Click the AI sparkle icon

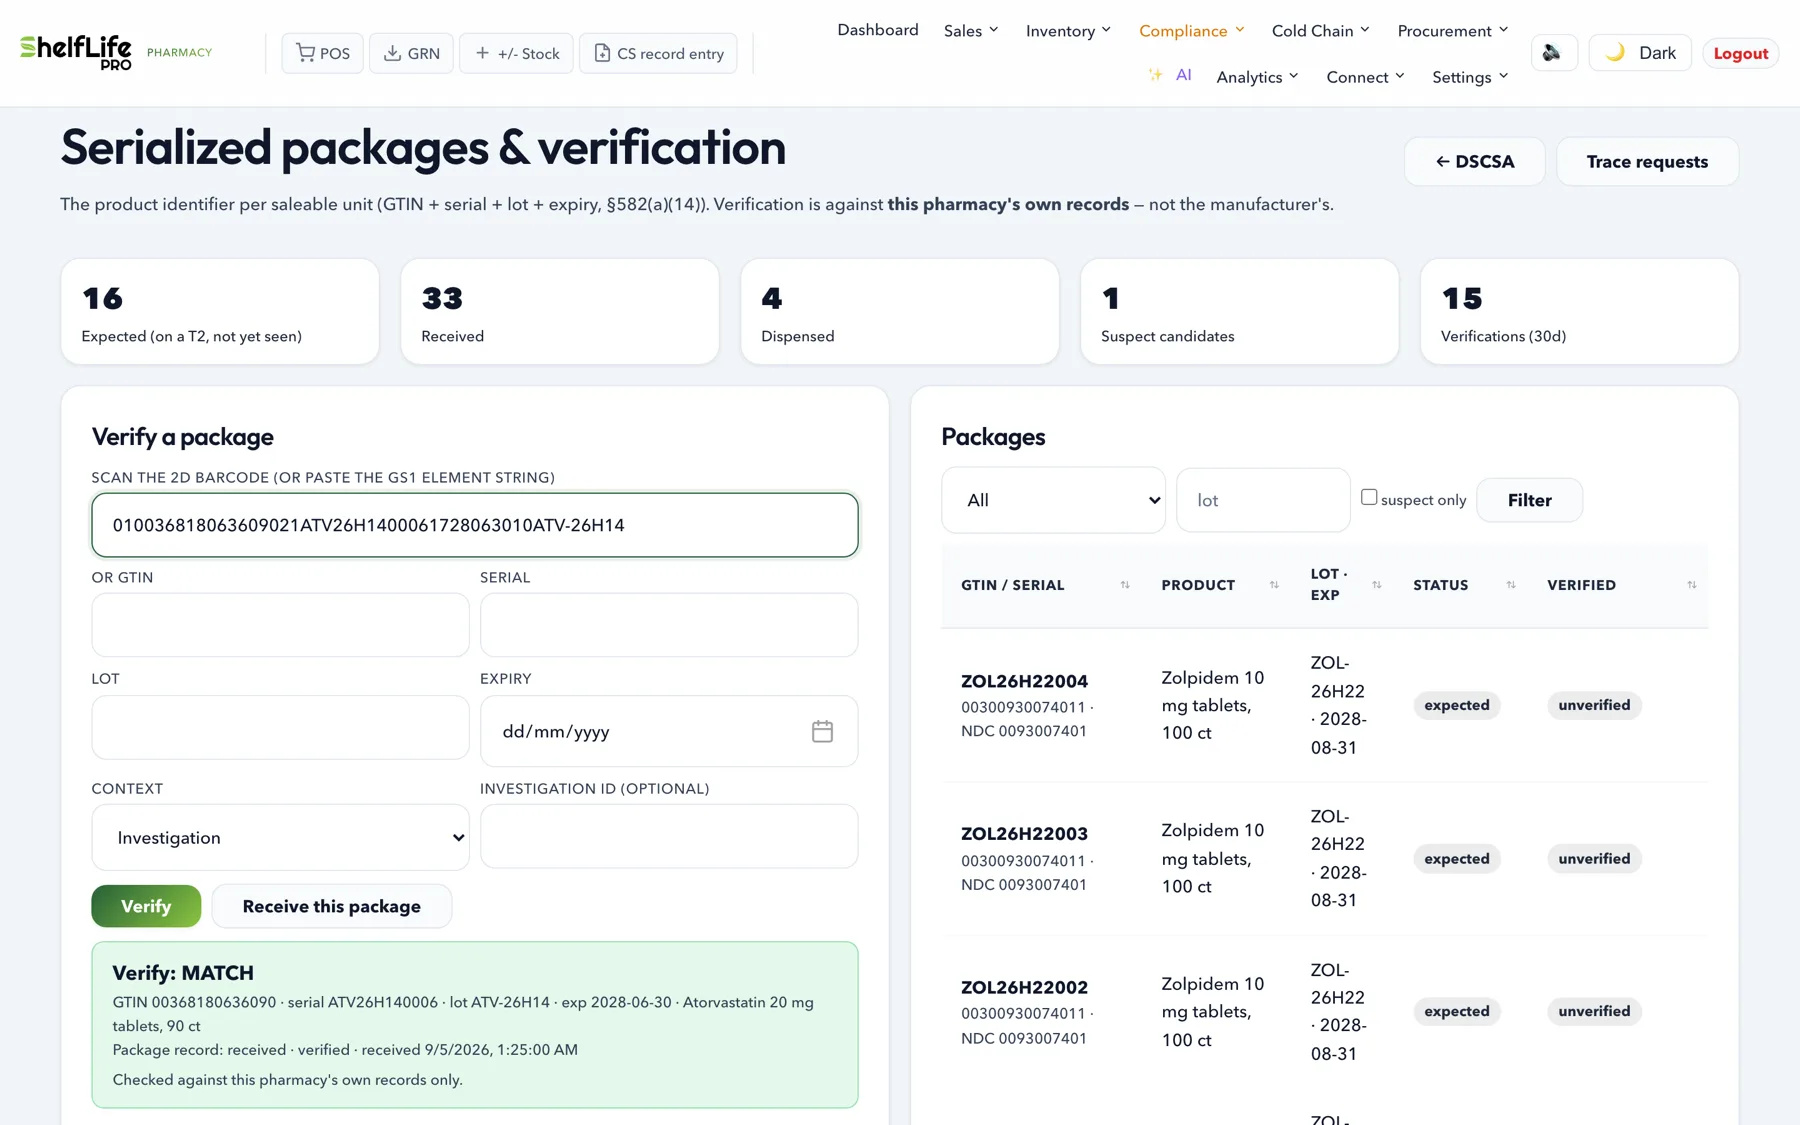point(1155,75)
